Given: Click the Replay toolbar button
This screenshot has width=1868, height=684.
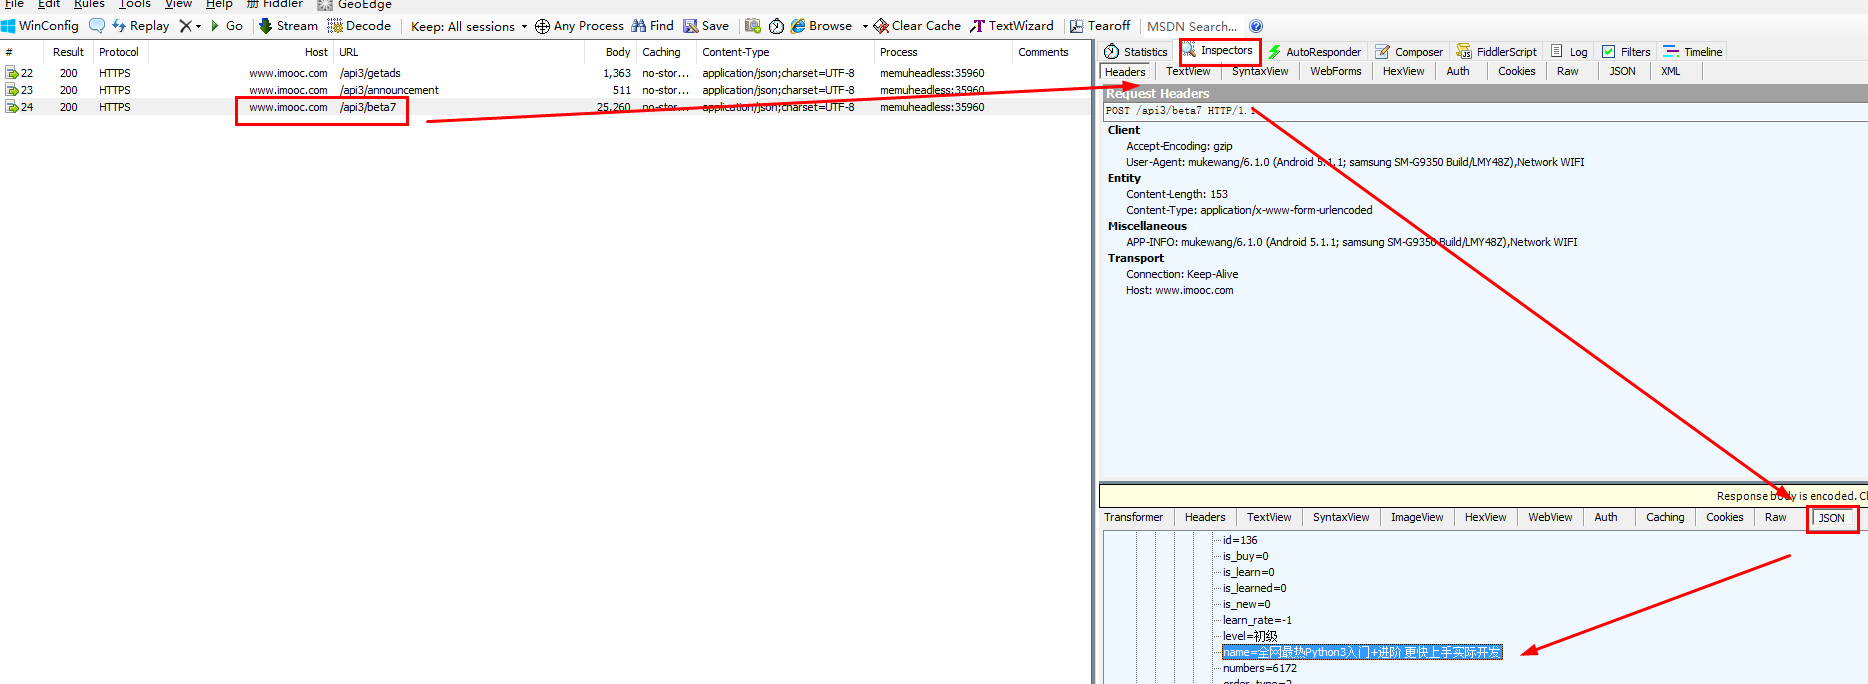Looking at the screenshot, I should tap(140, 26).
